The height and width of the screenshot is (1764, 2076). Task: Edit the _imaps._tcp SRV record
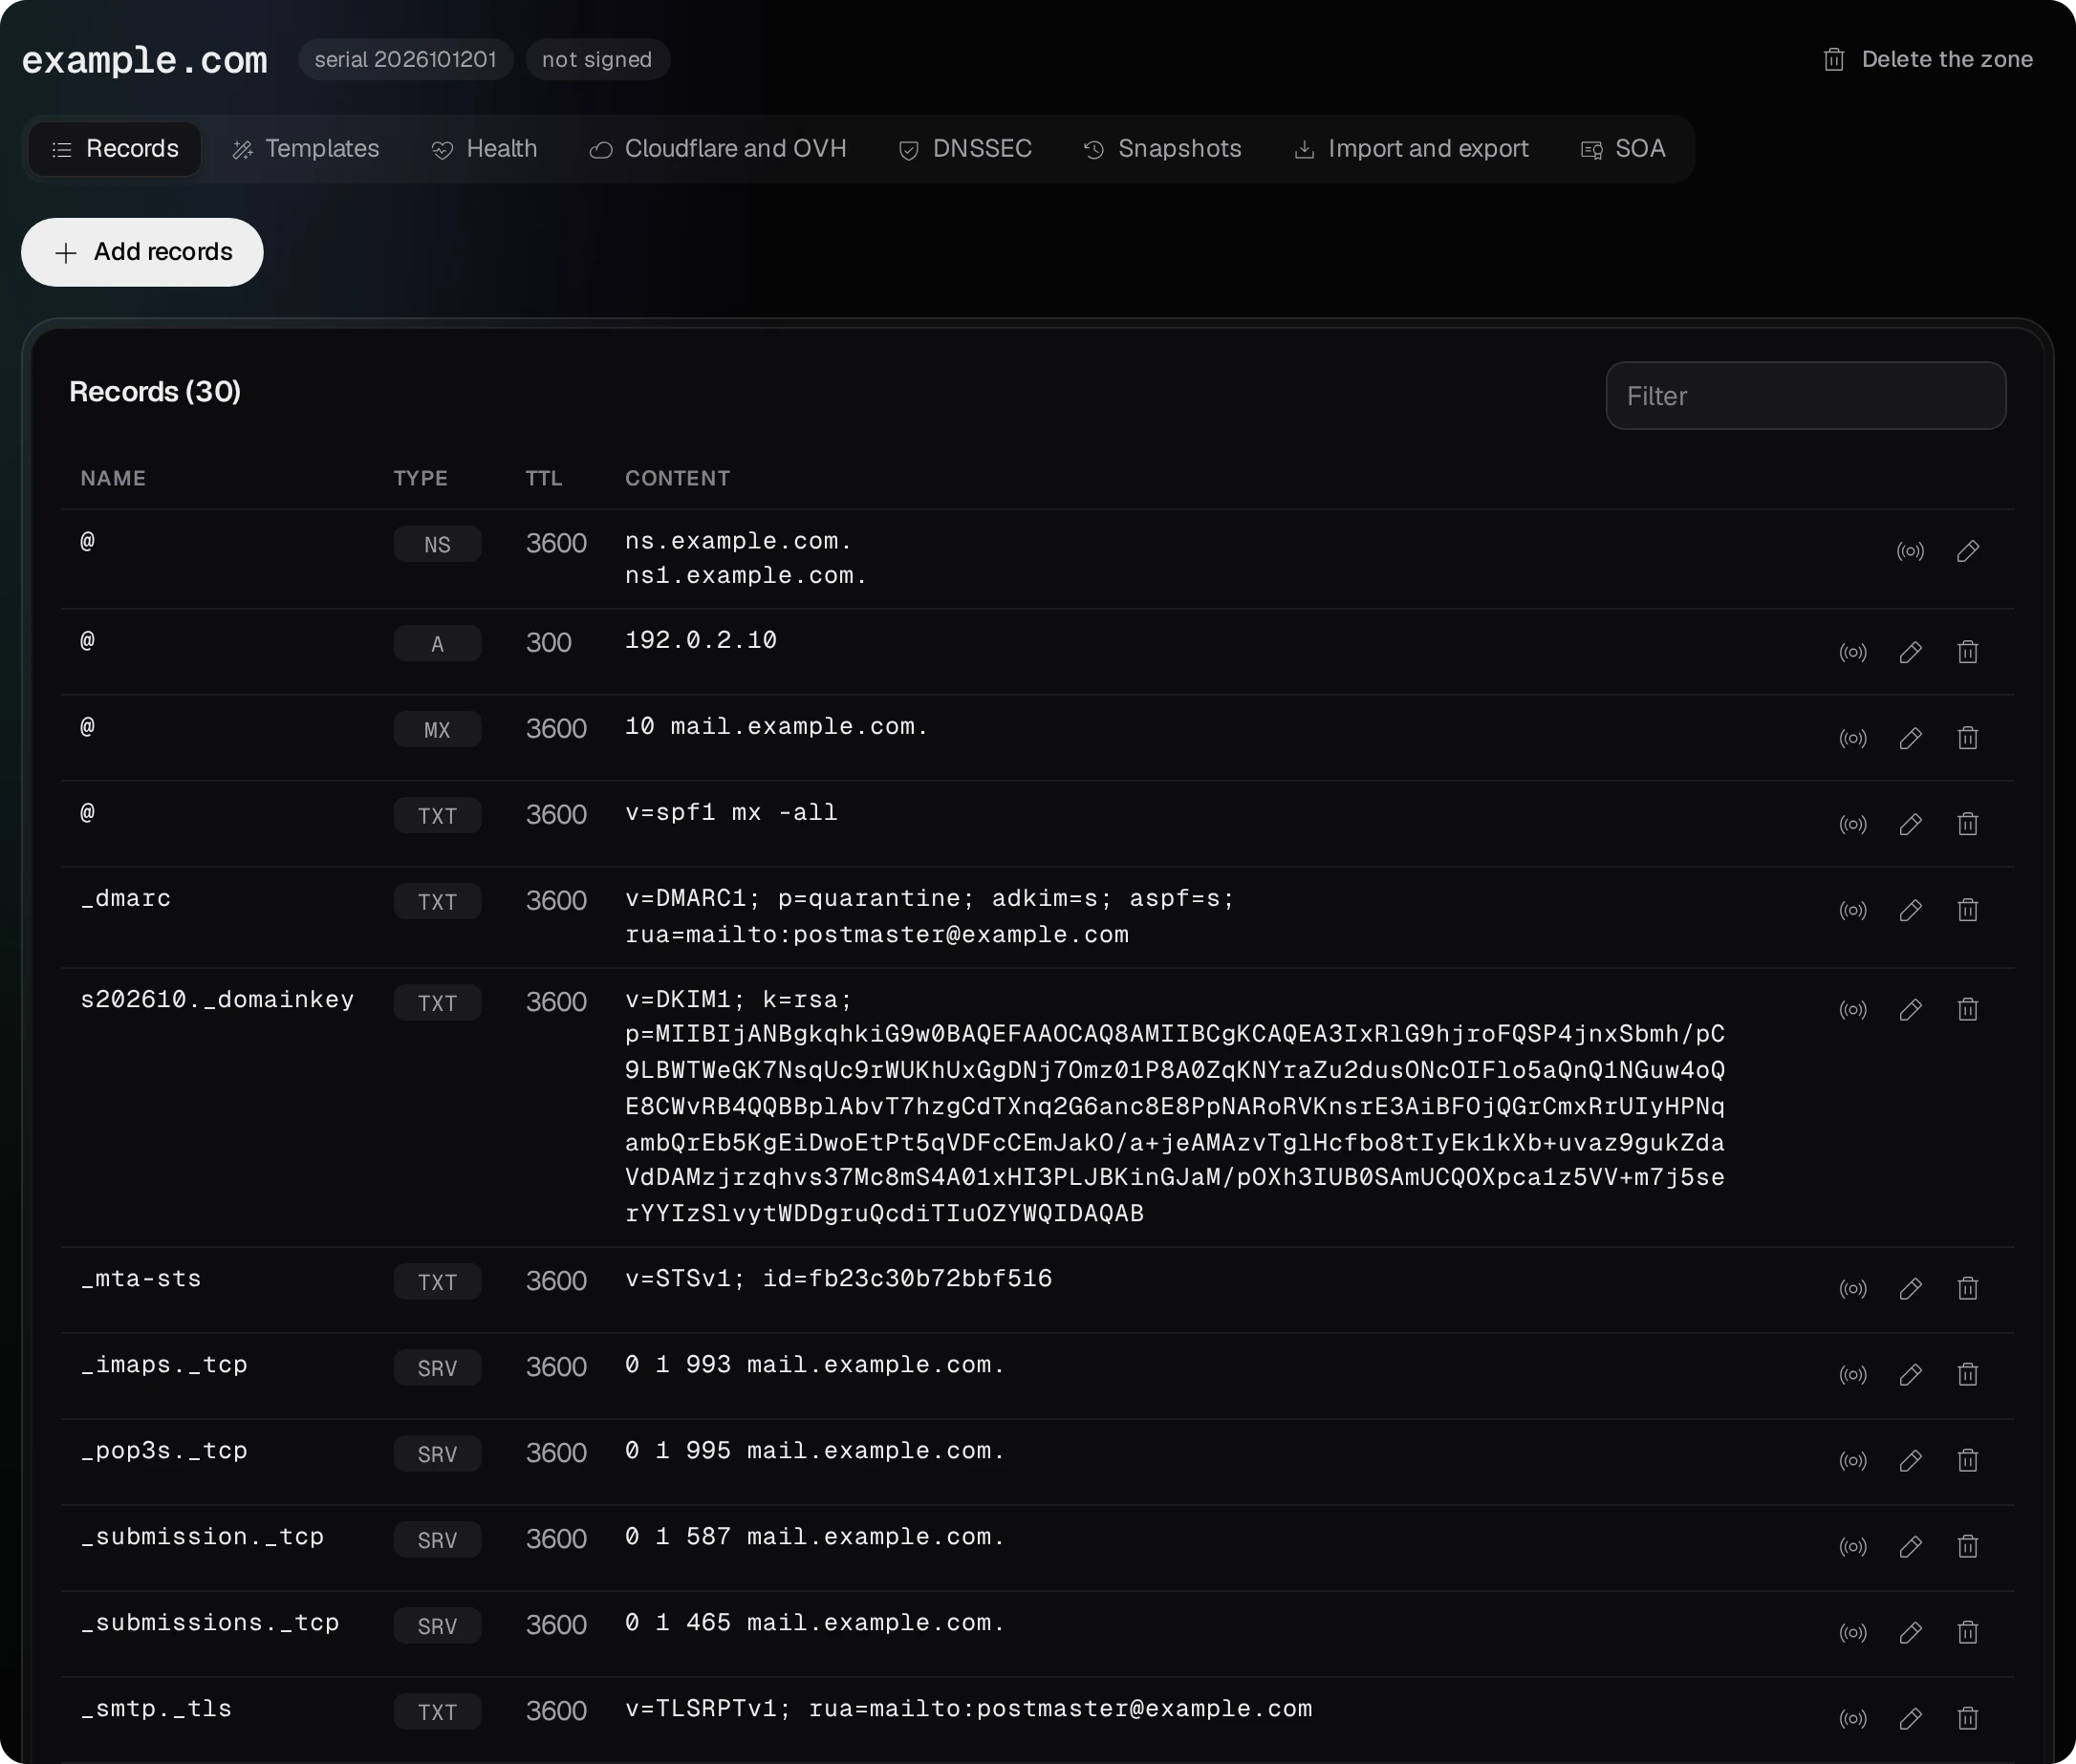(1910, 1374)
